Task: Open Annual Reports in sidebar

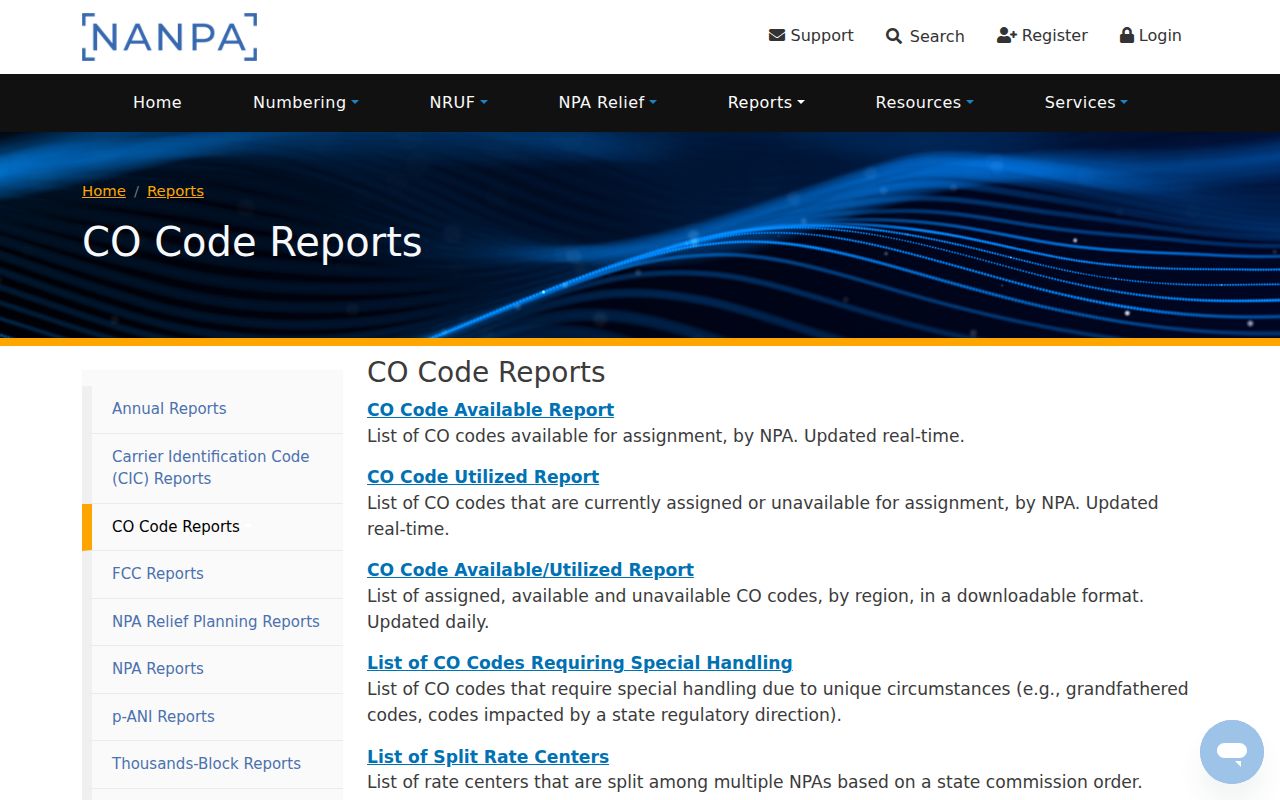Action: pos(217,409)
